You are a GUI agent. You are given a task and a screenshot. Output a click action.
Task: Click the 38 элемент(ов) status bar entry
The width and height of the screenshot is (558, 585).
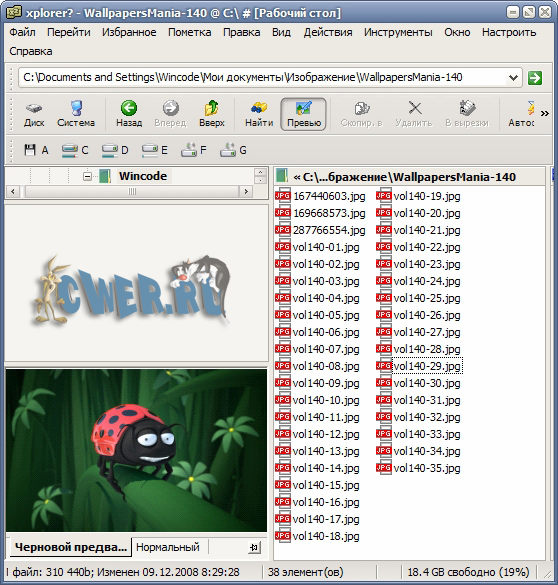click(x=305, y=572)
